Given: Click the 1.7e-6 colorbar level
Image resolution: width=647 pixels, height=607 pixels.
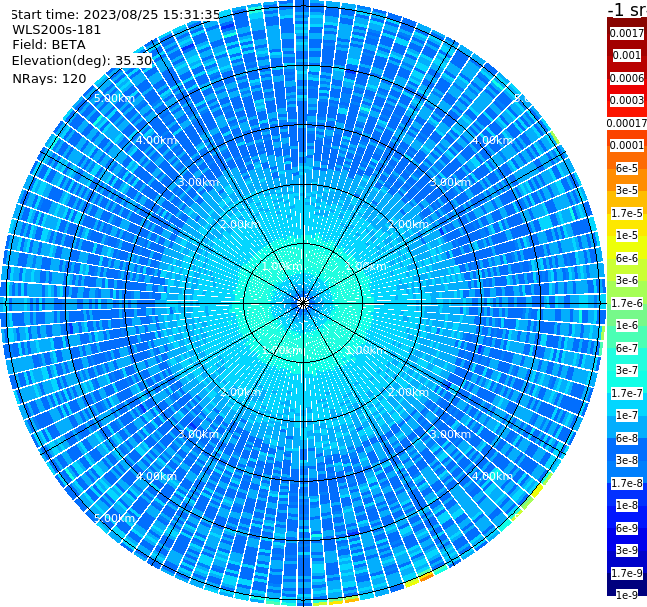Looking at the screenshot, I should pos(627,303).
